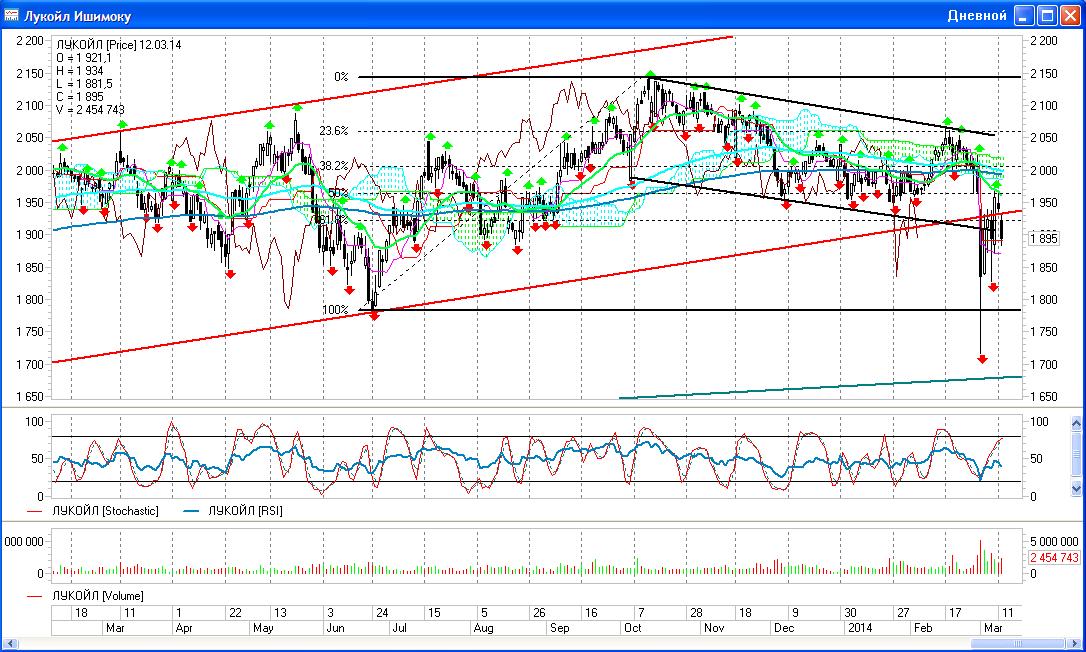Viewport: 1086px width, 652px height.
Task: Minimize the Лукойл Ишимоку chart window
Action: (1024, 15)
